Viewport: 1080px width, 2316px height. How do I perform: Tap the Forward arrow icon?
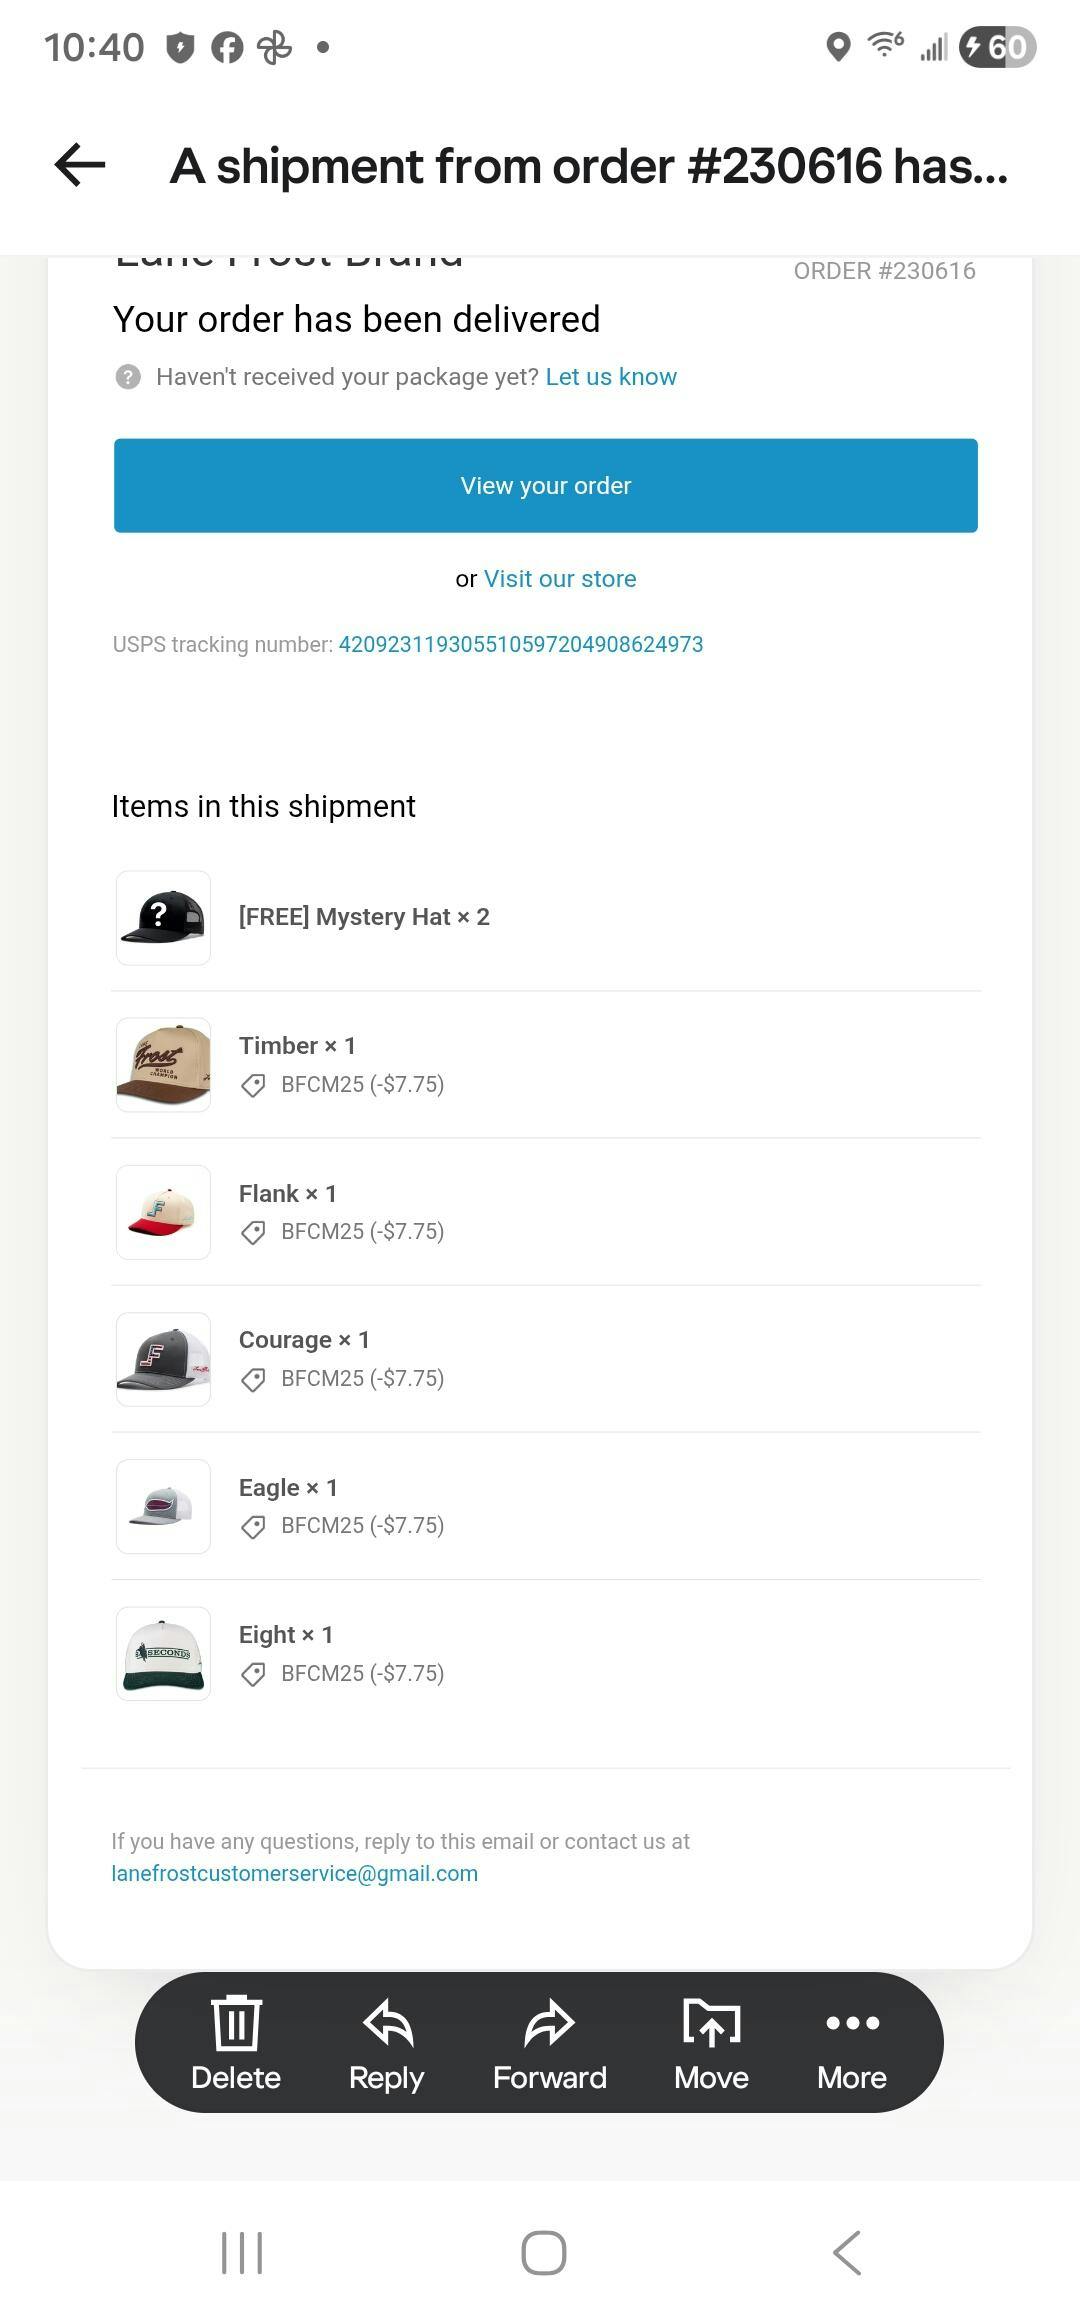point(549,2023)
